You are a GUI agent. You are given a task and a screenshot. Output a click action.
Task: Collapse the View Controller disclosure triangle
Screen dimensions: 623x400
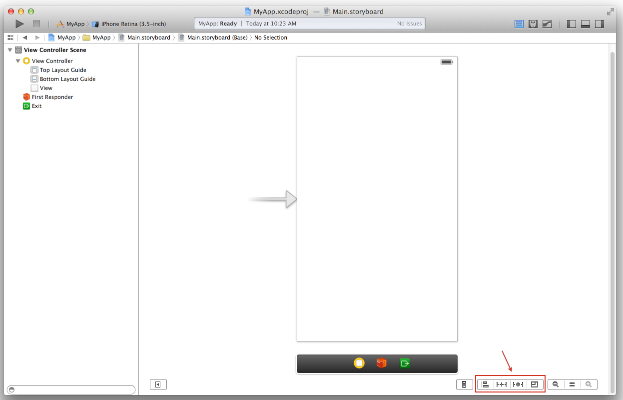tap(18, 60)
